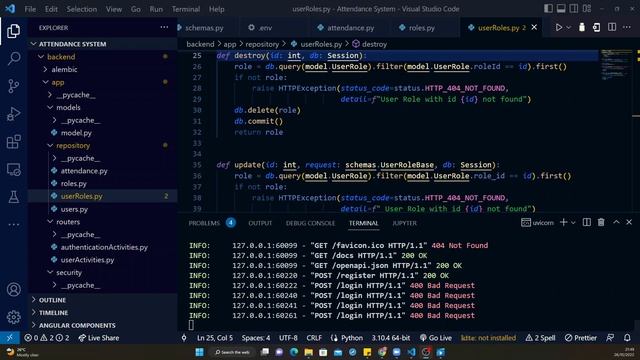This screenshot has width=640, height=360.
Task: Close the terminal panel
Action: (629, 222)
